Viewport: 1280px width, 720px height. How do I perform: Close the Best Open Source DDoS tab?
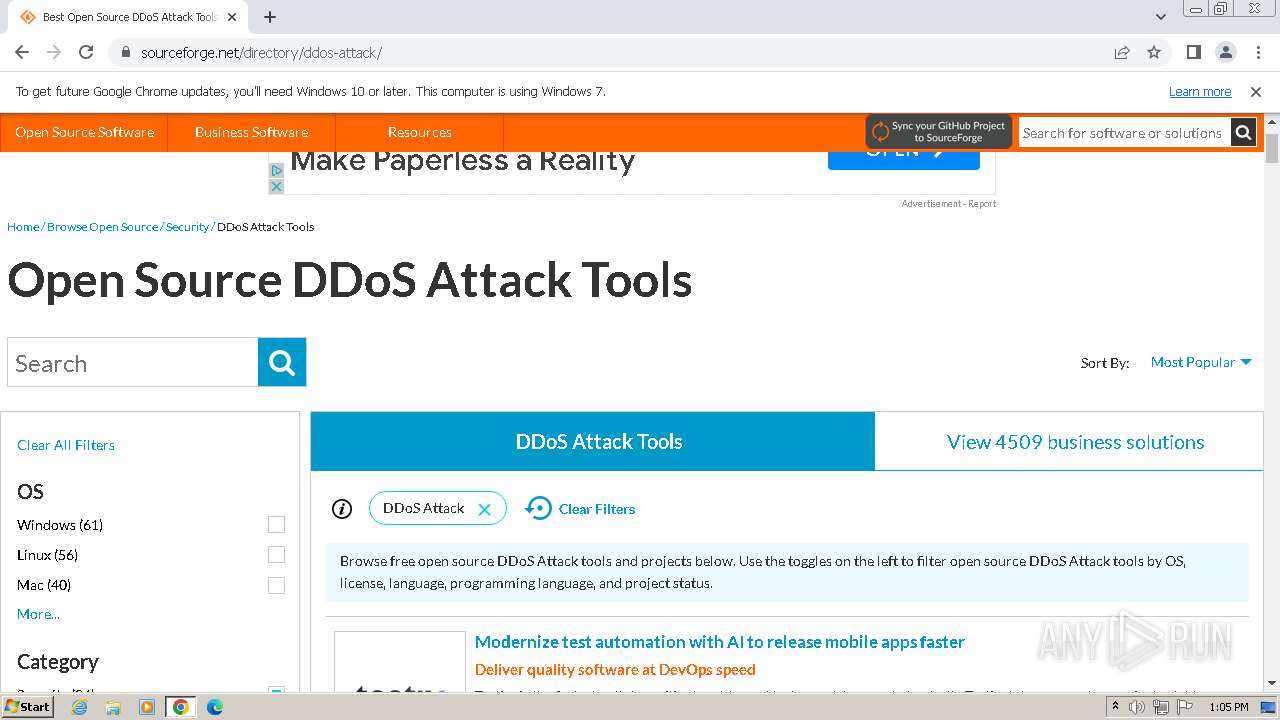pos(232,17)
